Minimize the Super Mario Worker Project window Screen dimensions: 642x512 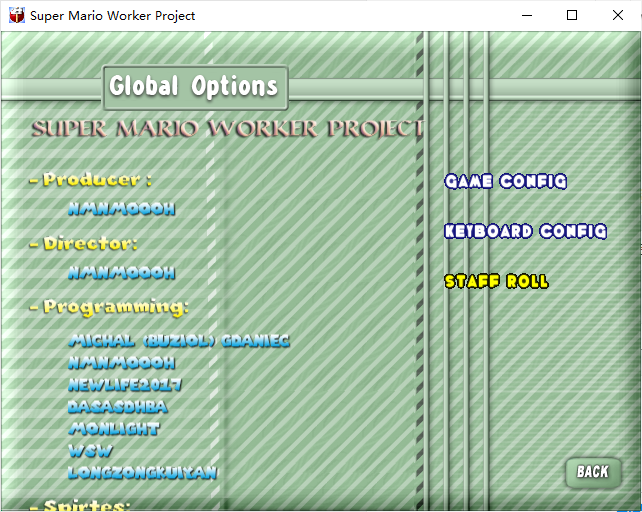pos(527,16)
